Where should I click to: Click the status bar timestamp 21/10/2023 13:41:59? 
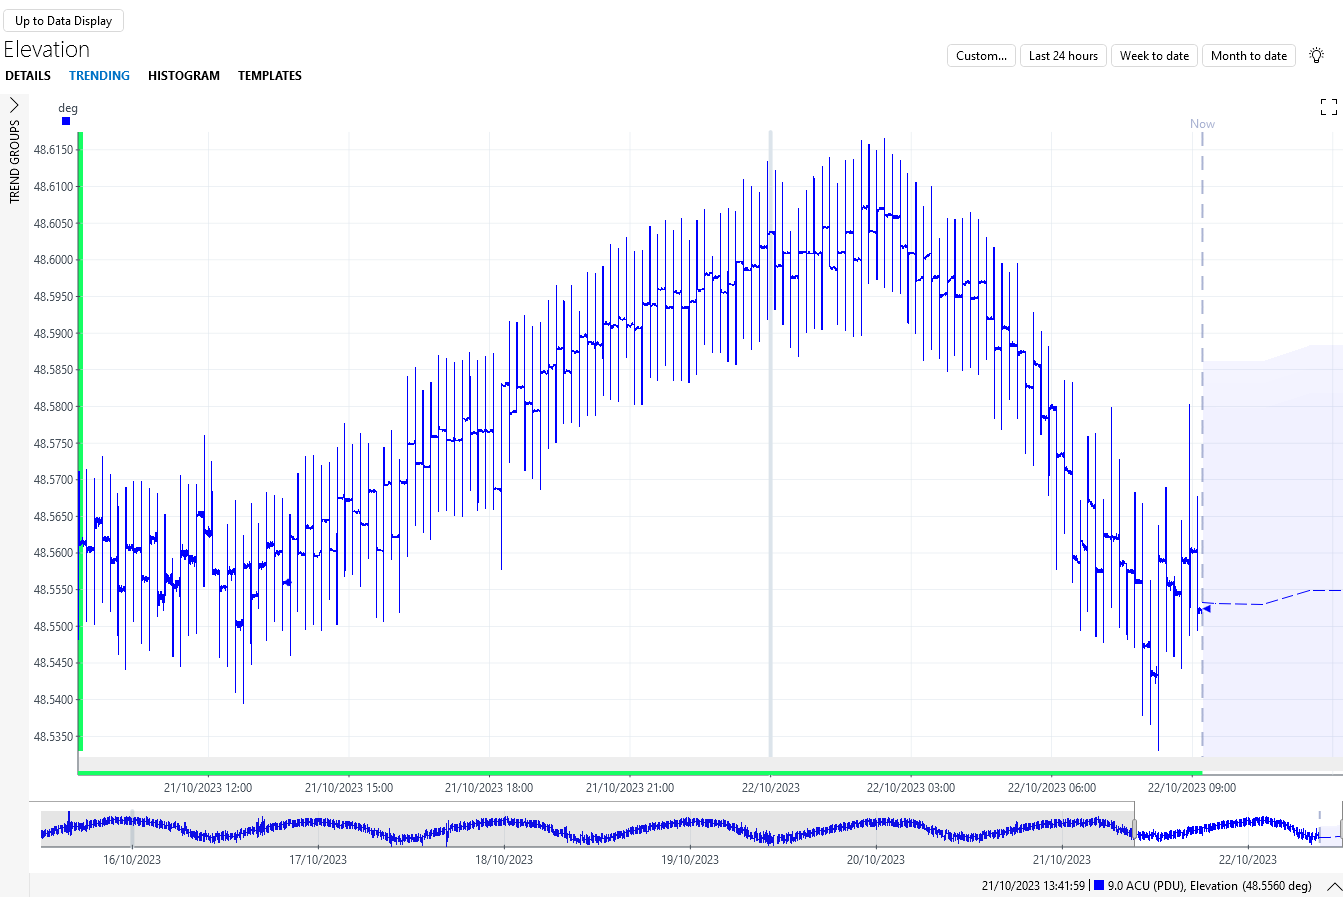[x=1033, y=886]
